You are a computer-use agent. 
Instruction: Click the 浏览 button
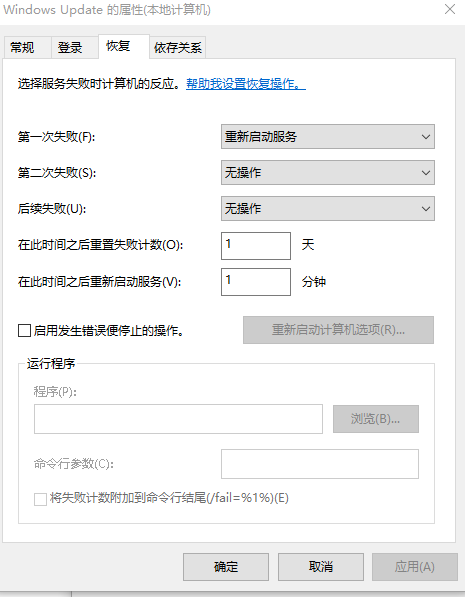376,419
